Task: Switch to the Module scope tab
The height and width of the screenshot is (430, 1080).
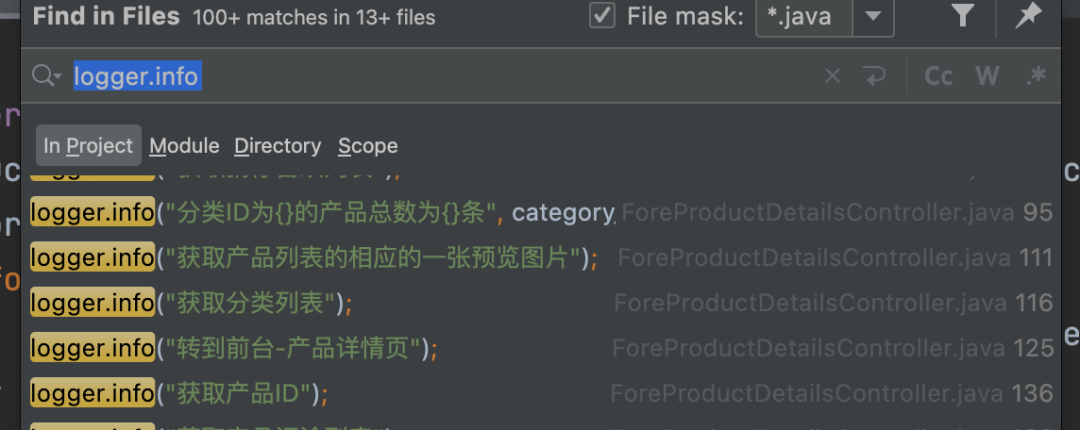Action: click(x=184, y=146)
